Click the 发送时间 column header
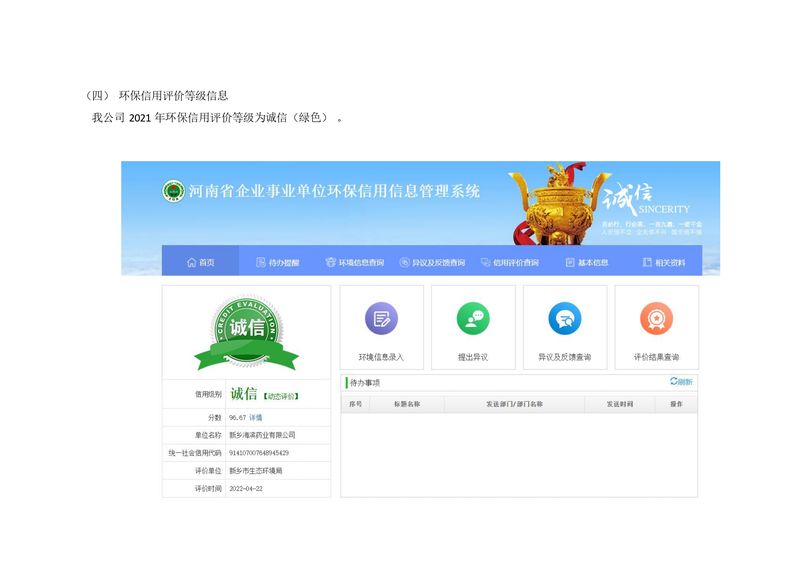The image size is (800, 565). pos(620,404)
